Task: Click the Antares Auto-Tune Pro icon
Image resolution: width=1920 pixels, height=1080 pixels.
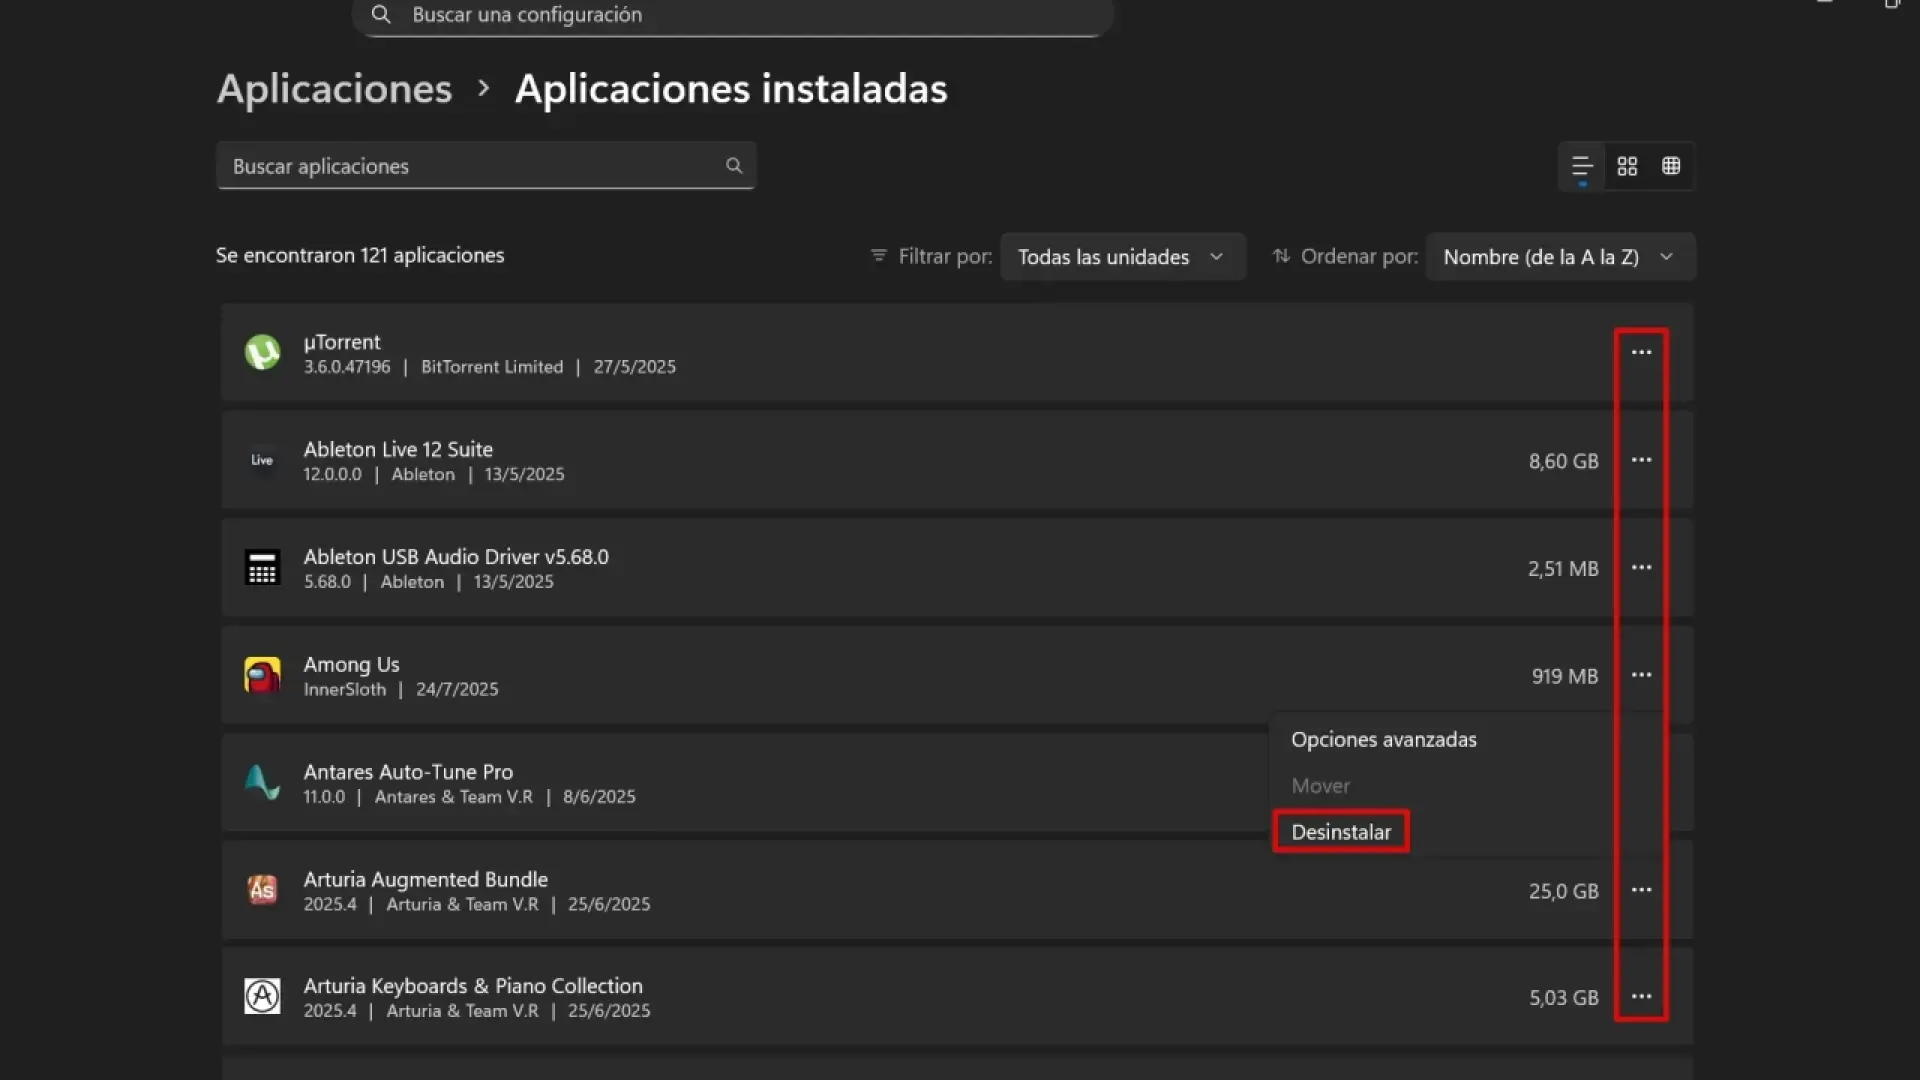Action: (x=262, y=783)
